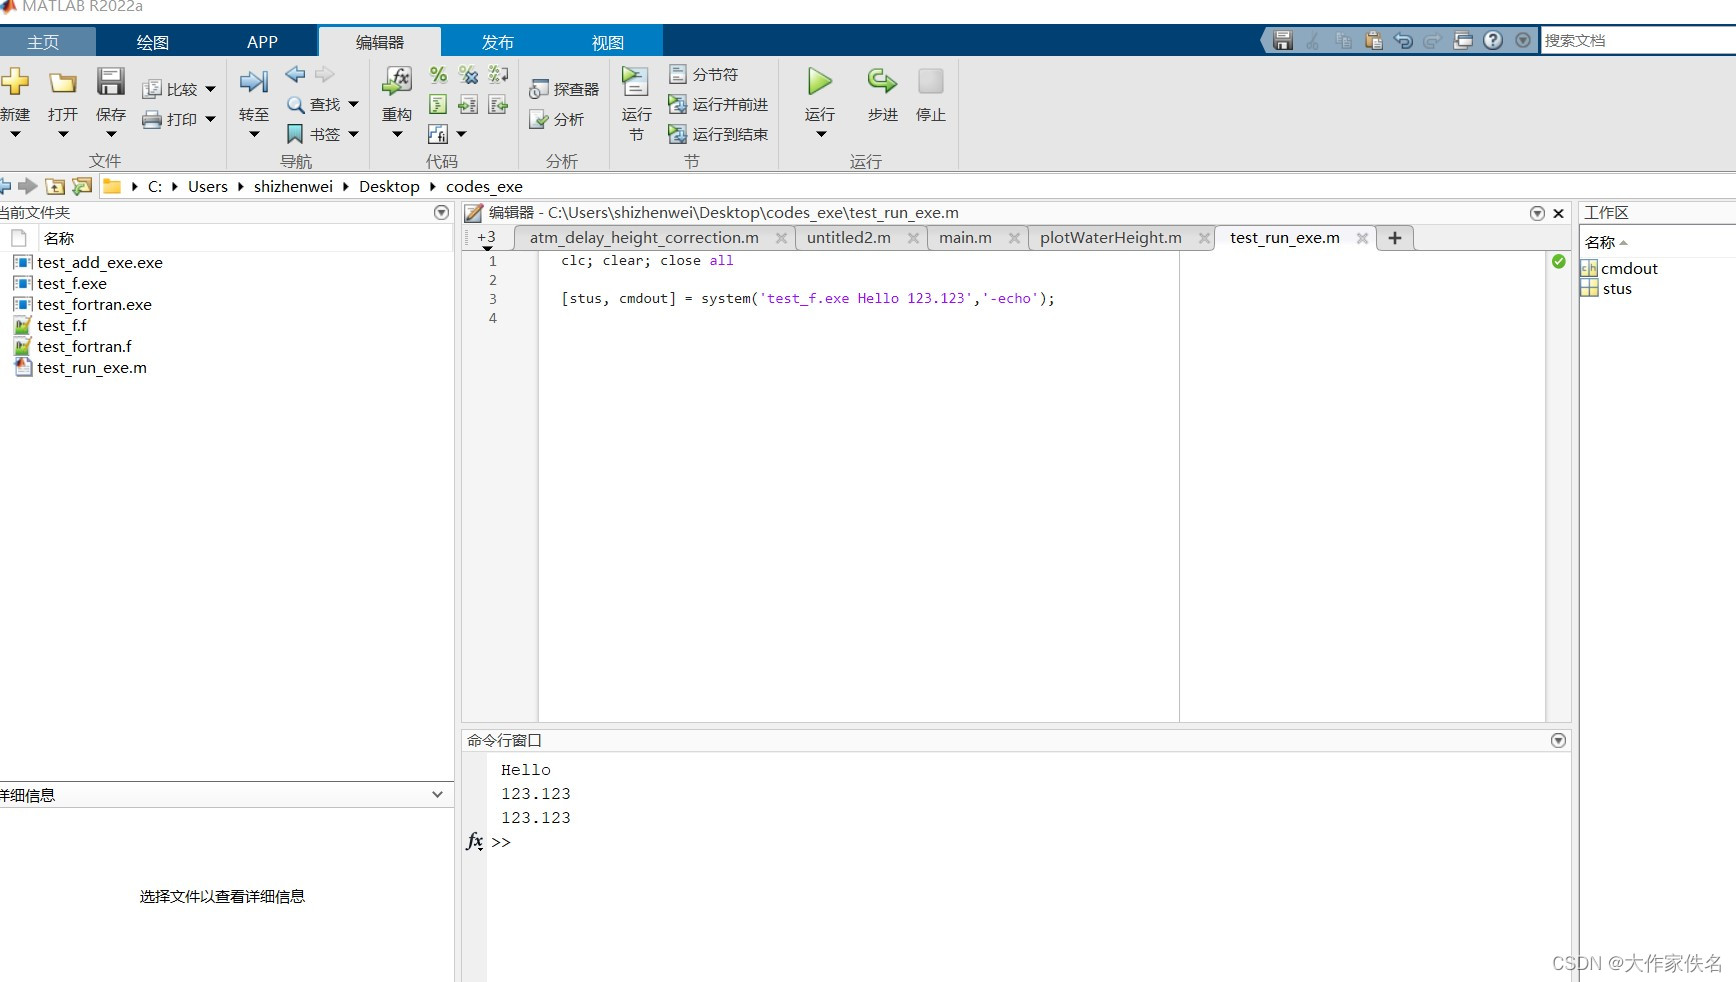Collapse the Details (详细信息) panel chevron
1736x982 pixels.
437,794
